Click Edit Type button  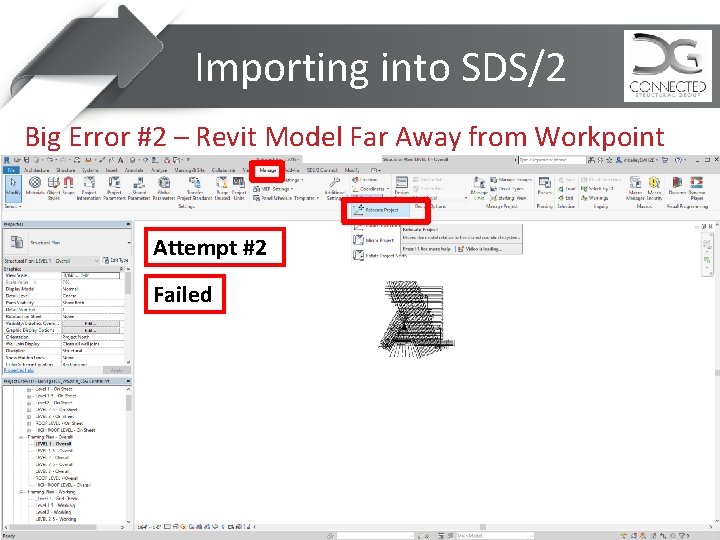click(x=116, y=260)
